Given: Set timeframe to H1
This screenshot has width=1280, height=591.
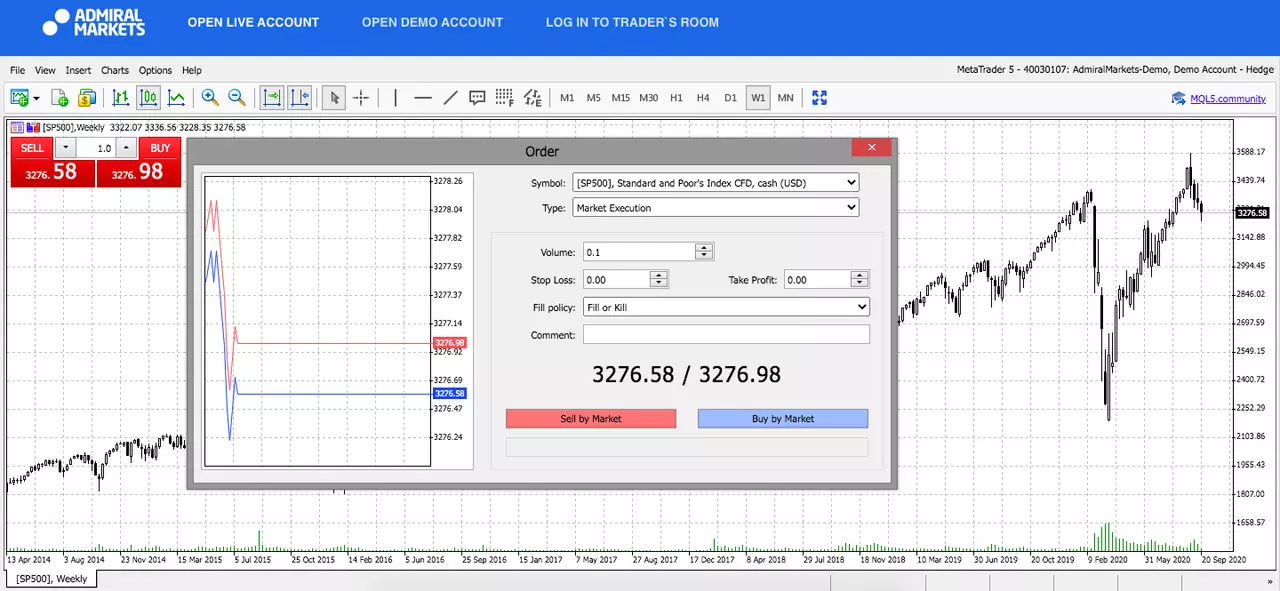Looking at the screenshot, I should (x=677, y=98).
